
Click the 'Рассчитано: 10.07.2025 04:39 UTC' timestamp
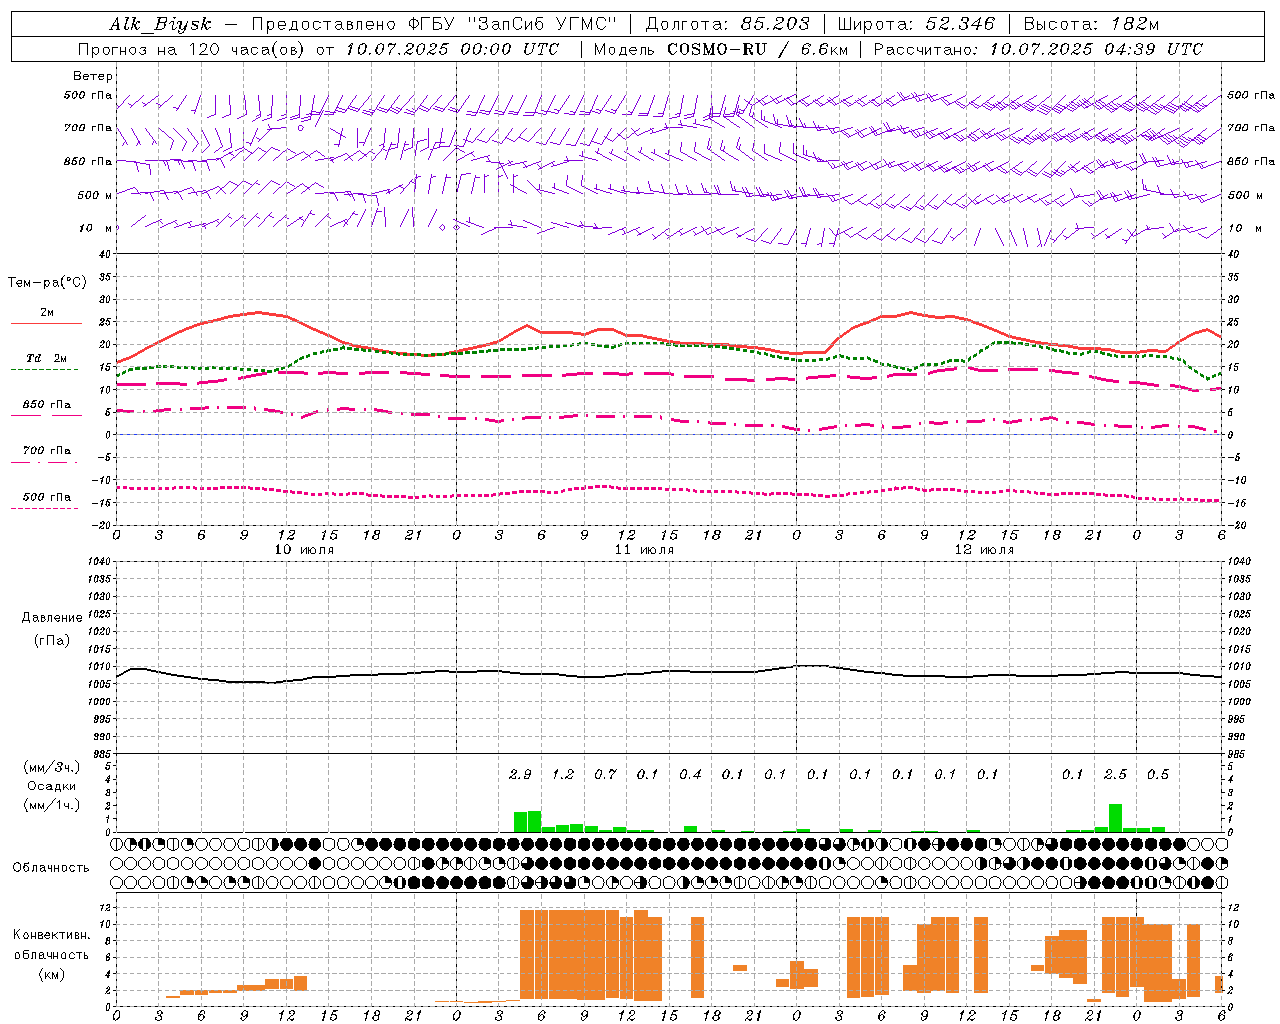pos(1038,49)
